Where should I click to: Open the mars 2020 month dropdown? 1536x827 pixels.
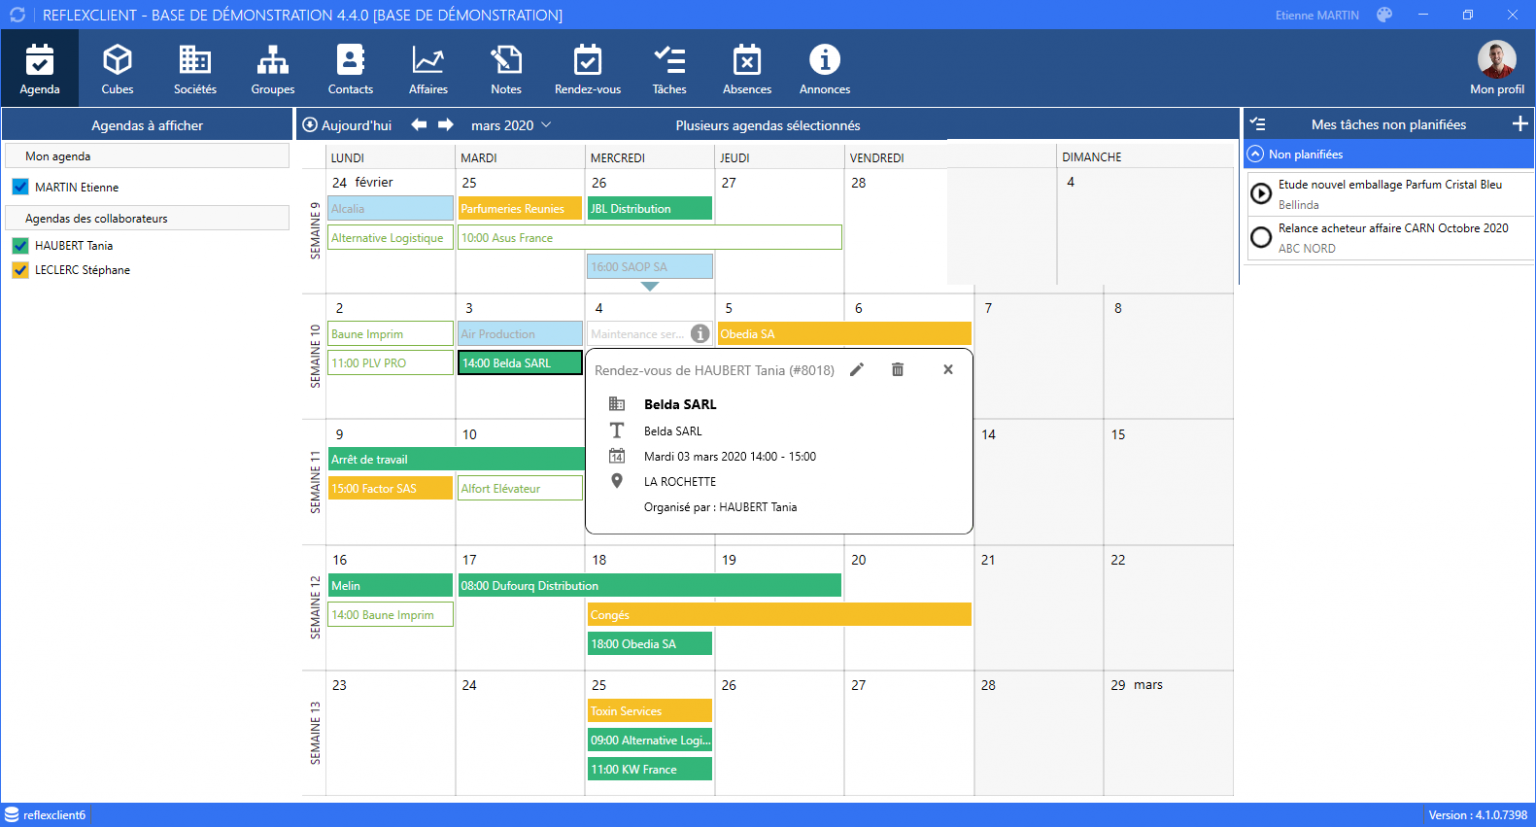point(511,125)
